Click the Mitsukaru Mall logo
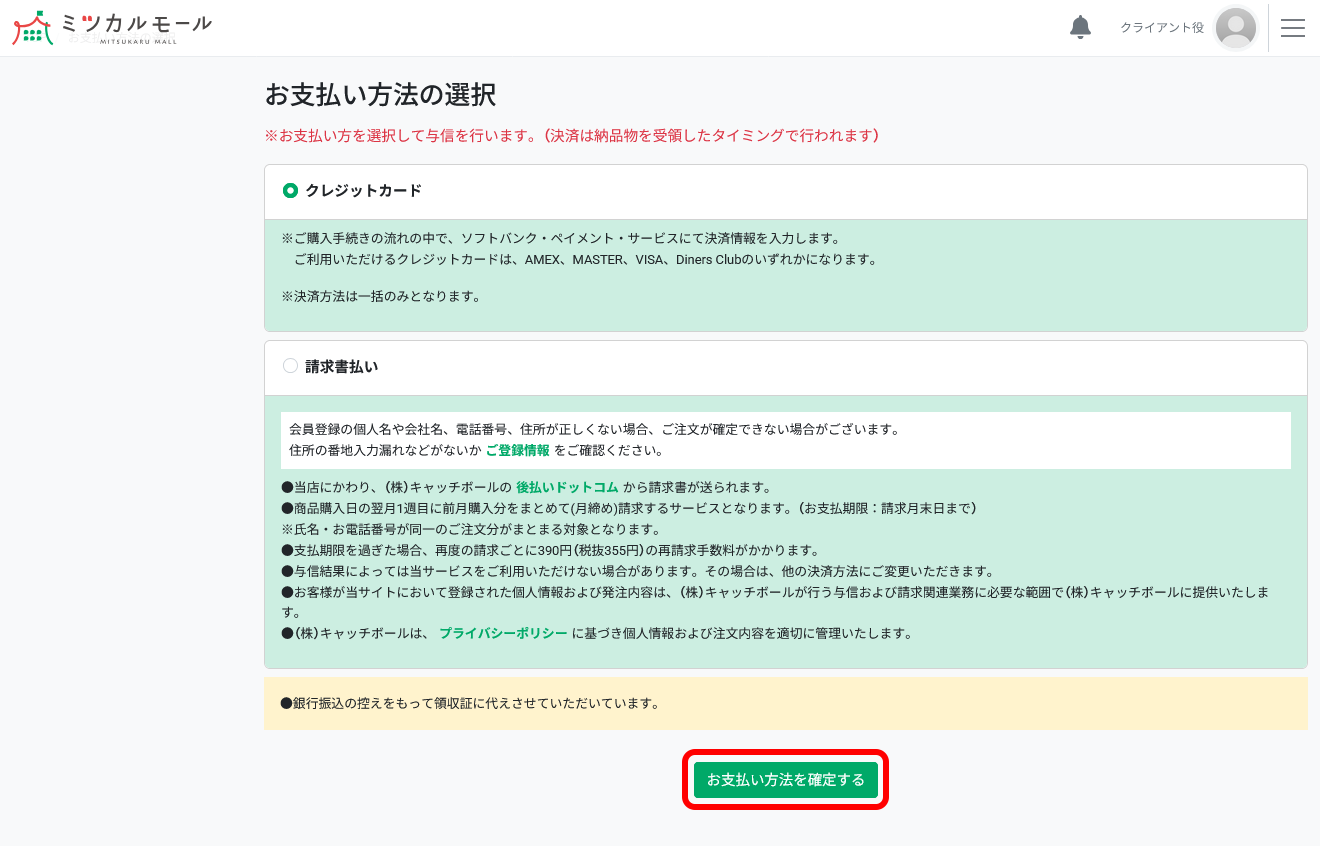Image resolution: width=1320 pixels, height=853 pixels. tap(110, 27)
